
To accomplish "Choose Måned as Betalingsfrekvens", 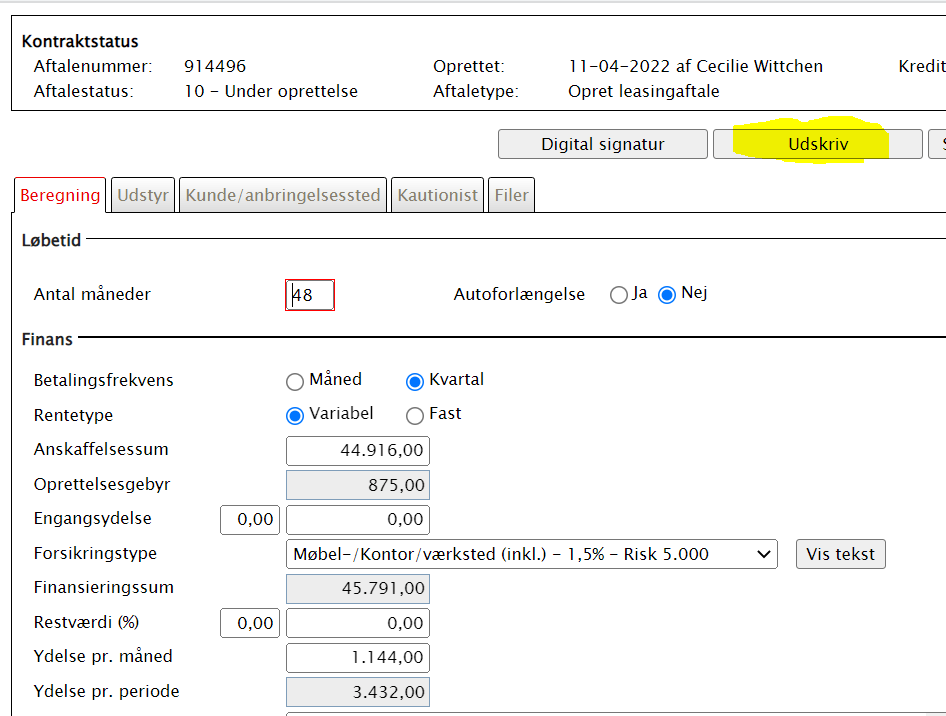I will pyautogui.click(x=295, y=381).
